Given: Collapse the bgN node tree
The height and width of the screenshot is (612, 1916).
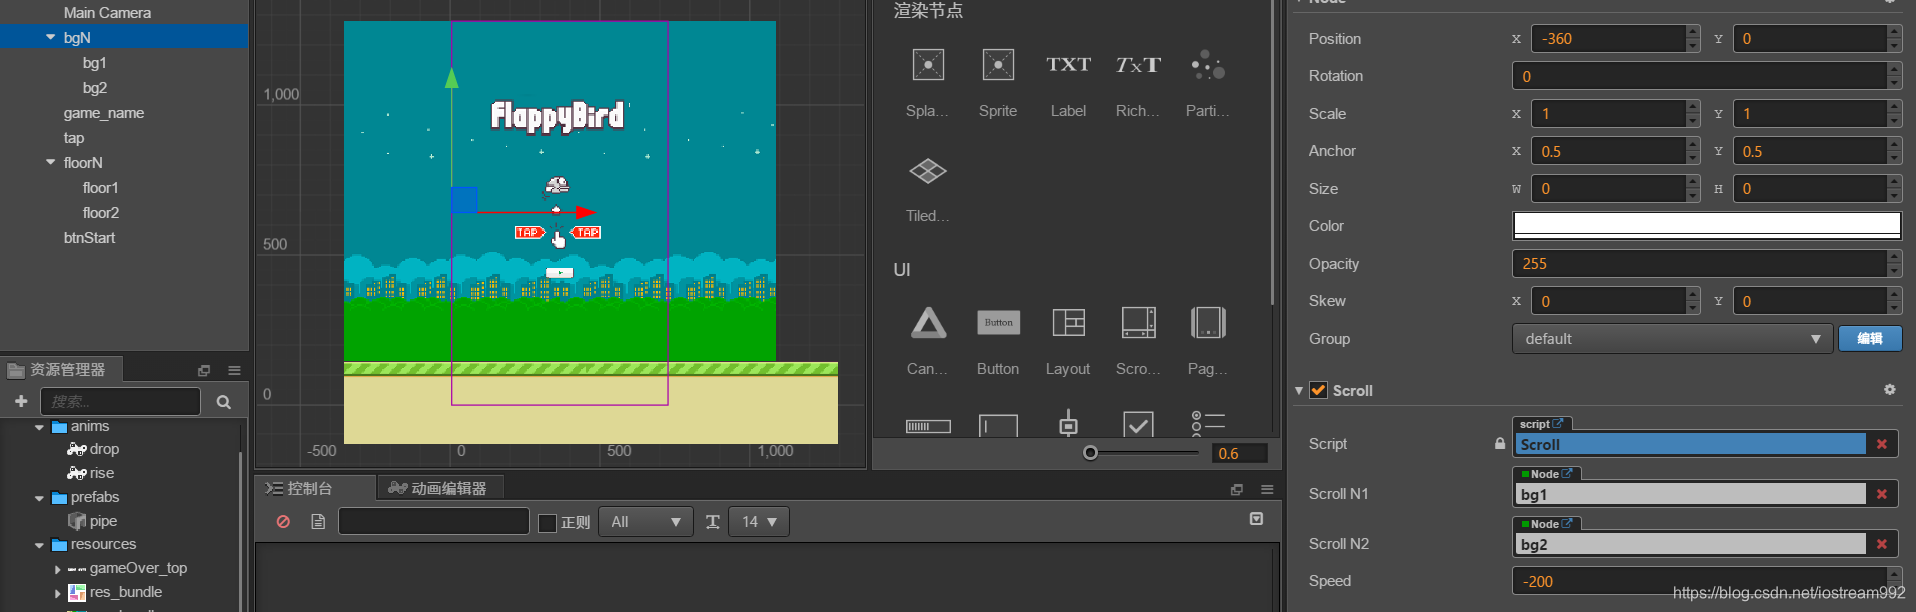Looking at the screenshot, I should [51, 37].
